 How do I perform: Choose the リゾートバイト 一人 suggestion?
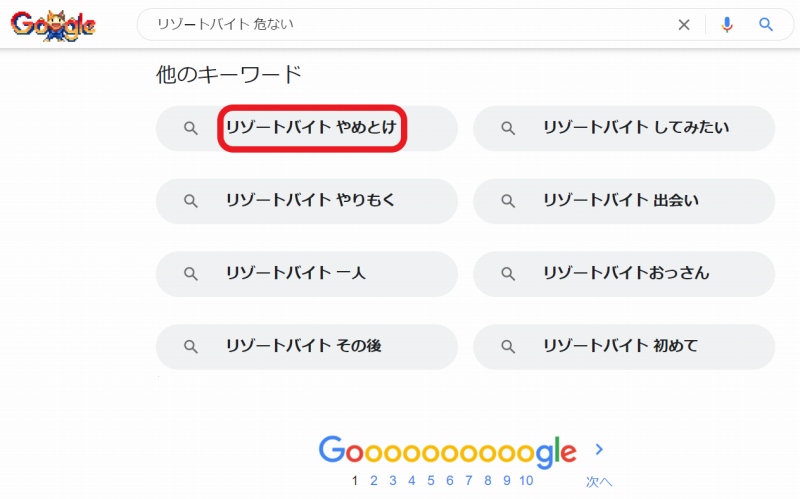307,274
